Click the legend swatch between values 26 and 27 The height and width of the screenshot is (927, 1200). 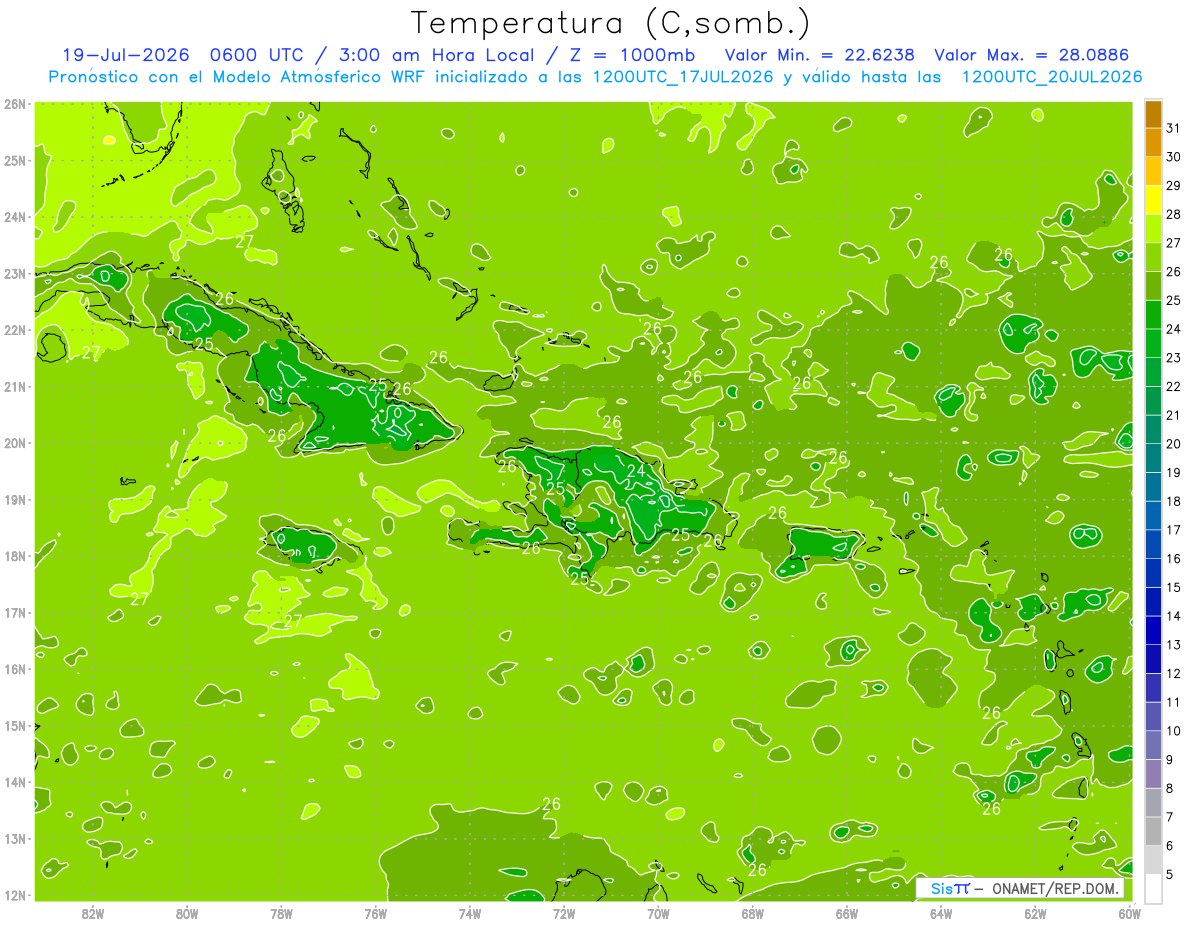pyautogui.click(x=1153, y=257)
